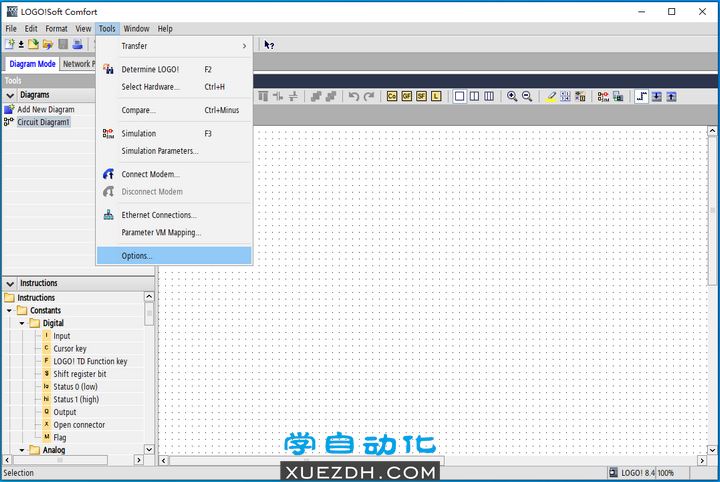Open the View menu
The image size is (720, 482).
click(83, 28)
